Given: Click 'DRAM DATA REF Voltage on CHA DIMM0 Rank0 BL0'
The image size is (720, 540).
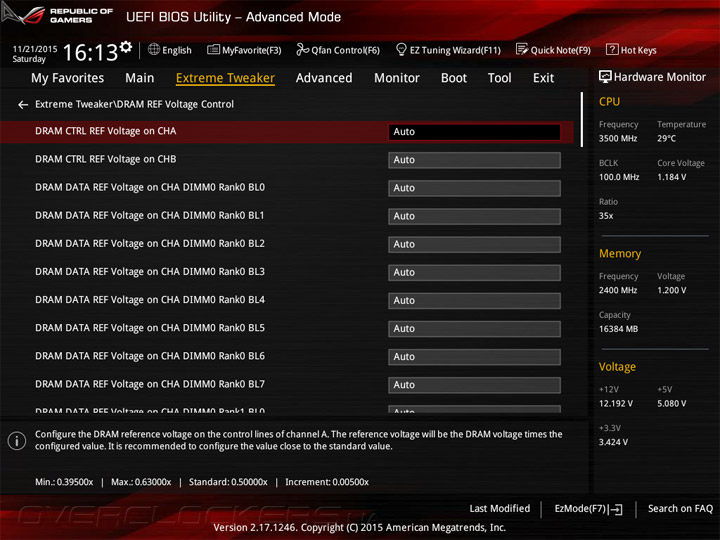Looking at the screenshot, I should [150, 187].
